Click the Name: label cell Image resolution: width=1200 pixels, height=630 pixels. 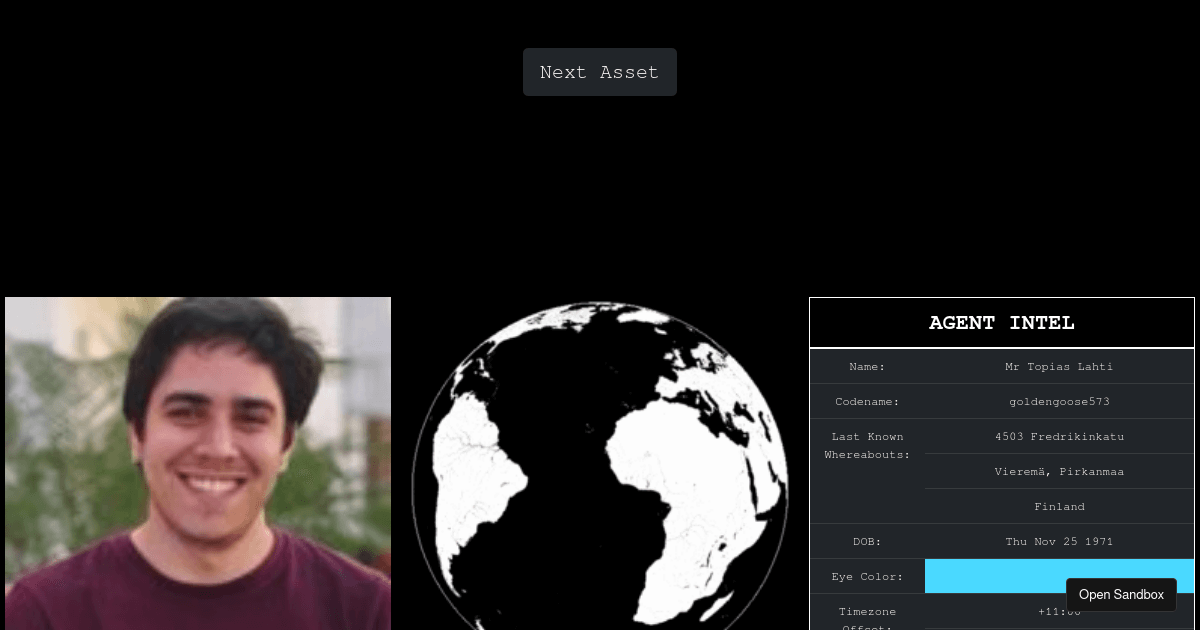click(x=867, y=367)
